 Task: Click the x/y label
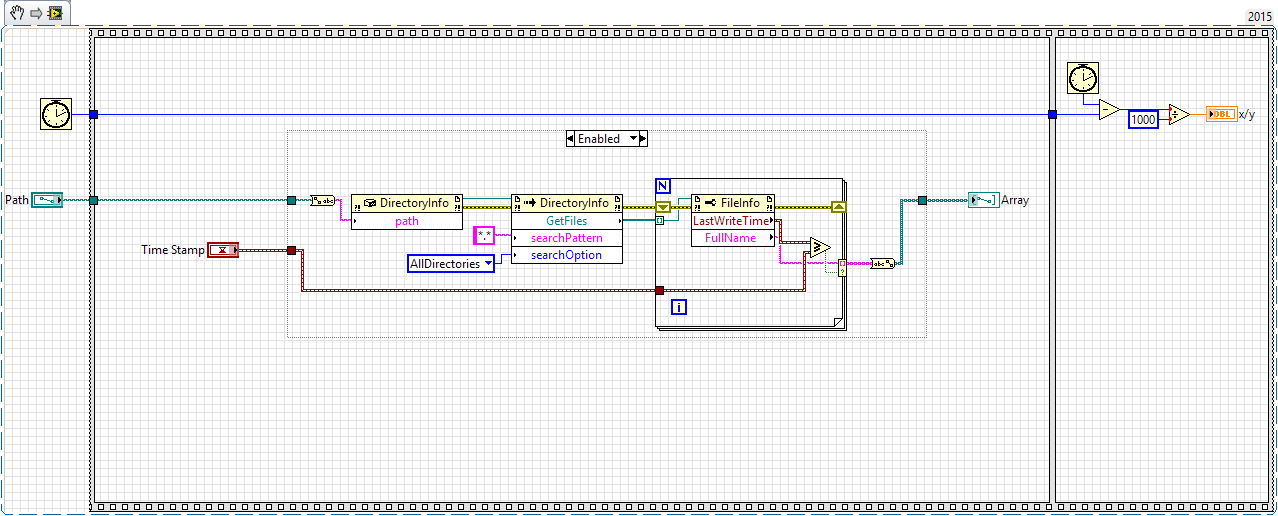[1247, 114]
